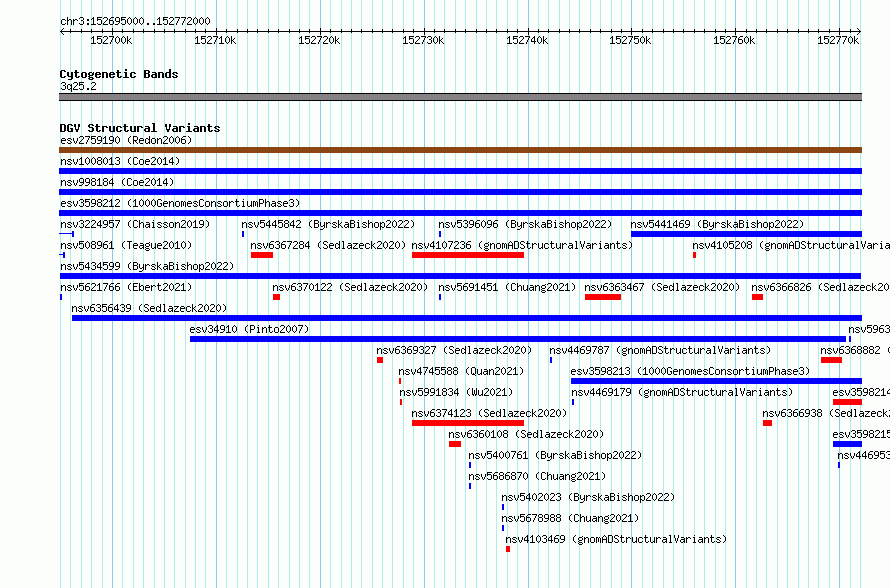The image size is (890, 588).
Task: Open nsv508961 (Teague2010) entry
Action: [x=126, y=245]
